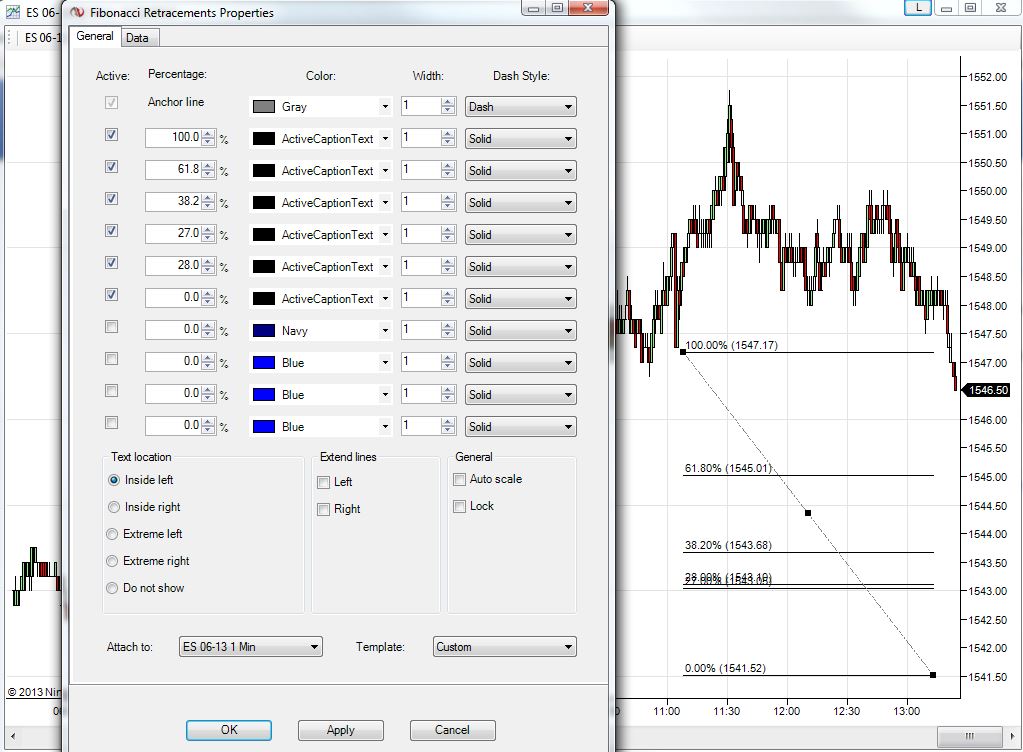This screenshot has width=1023, height=752.
Task: Click the Cancel button
Action: tap(453, 730)
